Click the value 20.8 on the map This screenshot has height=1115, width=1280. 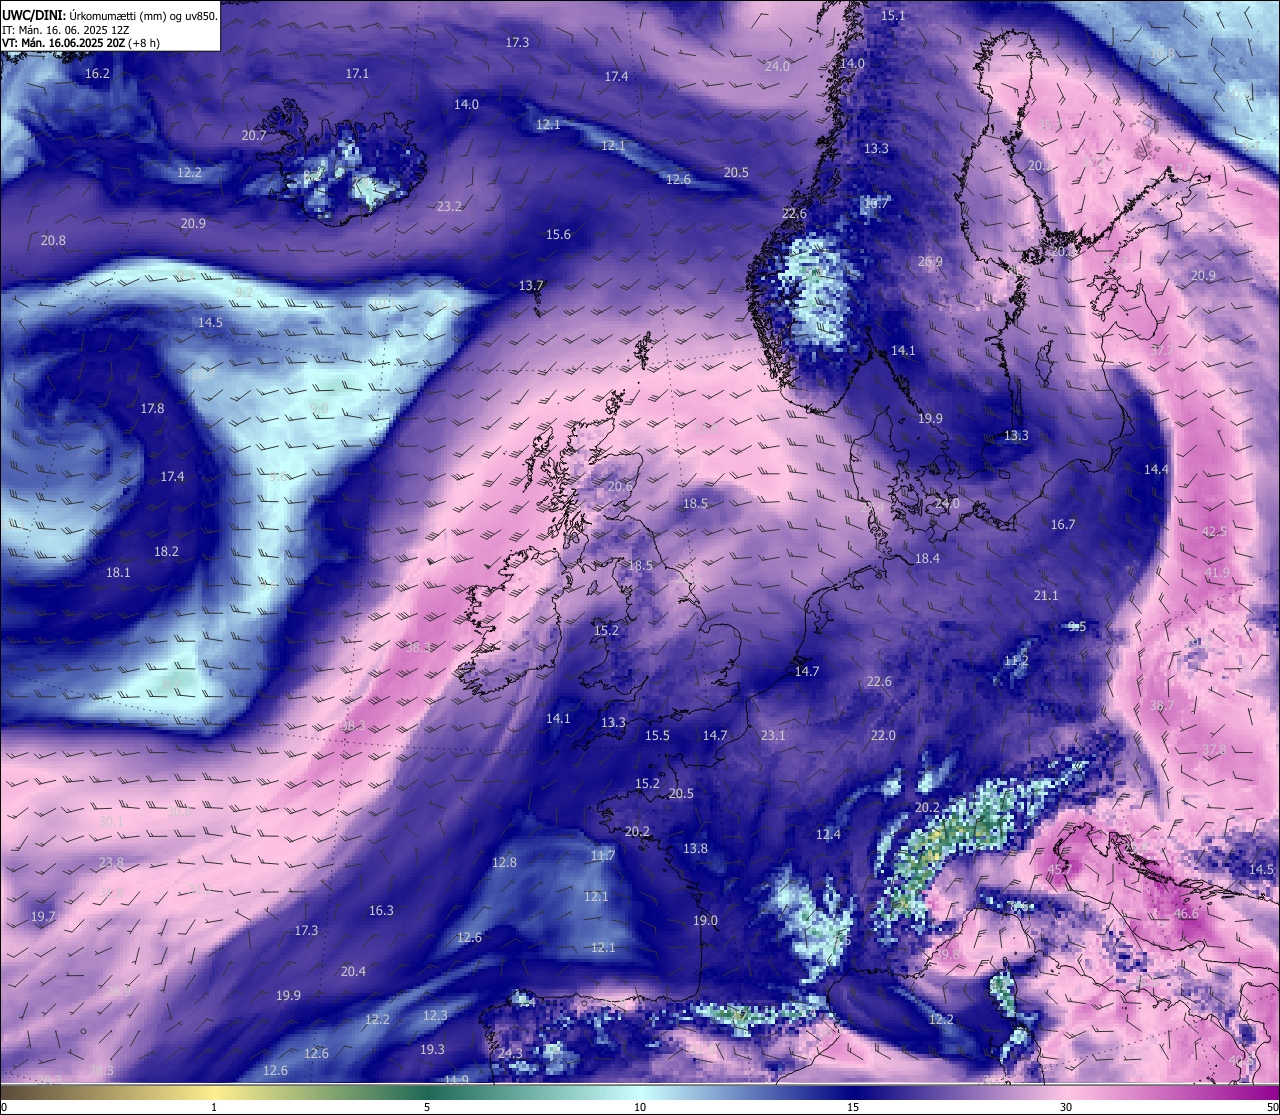(53, 241)
